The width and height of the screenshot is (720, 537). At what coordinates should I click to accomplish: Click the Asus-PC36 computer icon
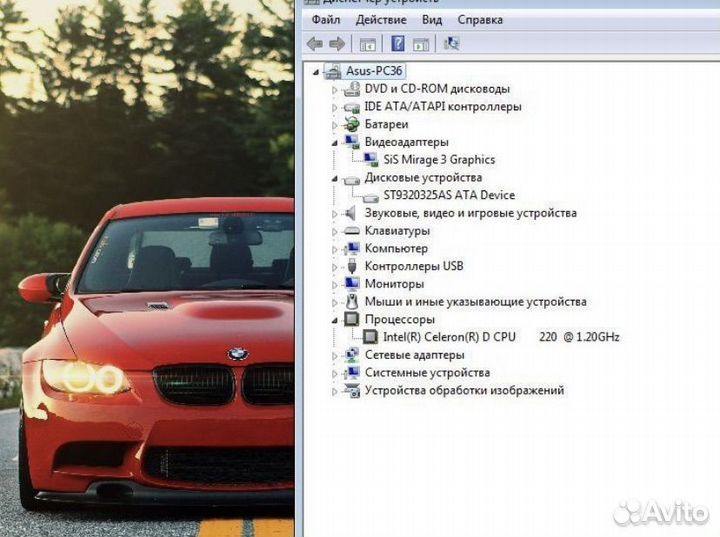tap(333, 71)
